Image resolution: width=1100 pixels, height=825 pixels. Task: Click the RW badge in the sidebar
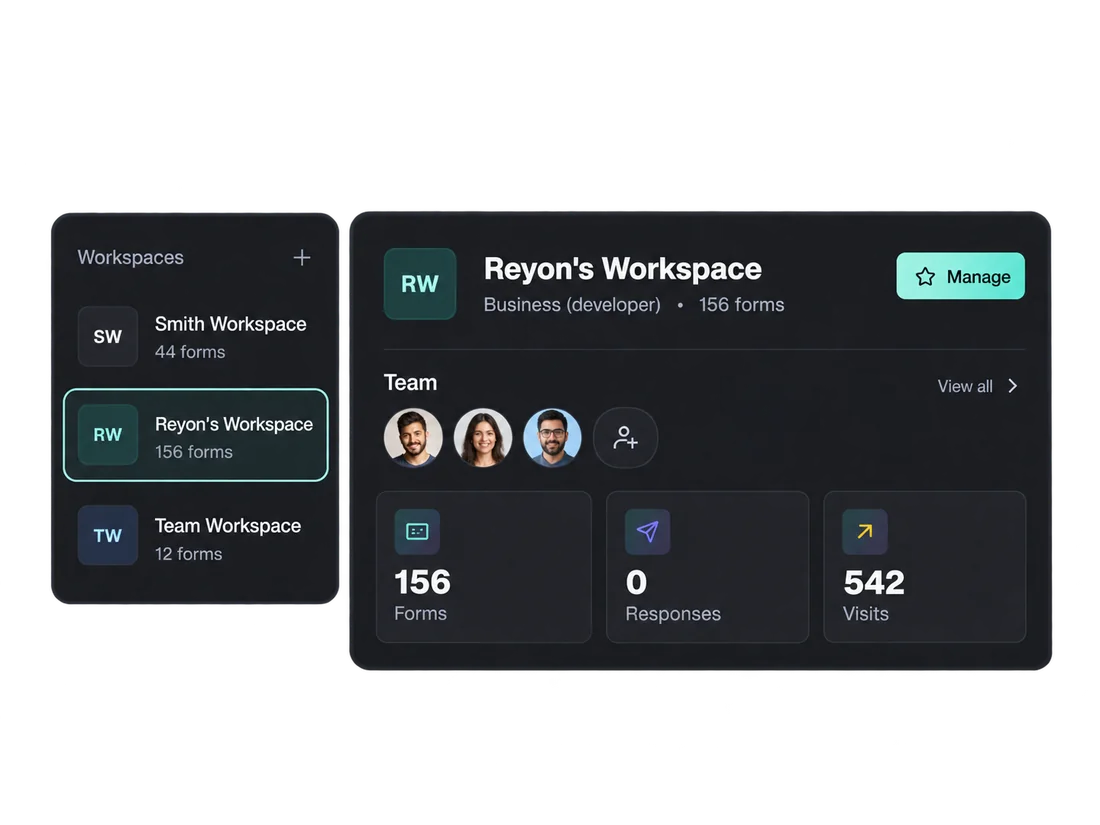pyautogui.click(x=107, y=434)
